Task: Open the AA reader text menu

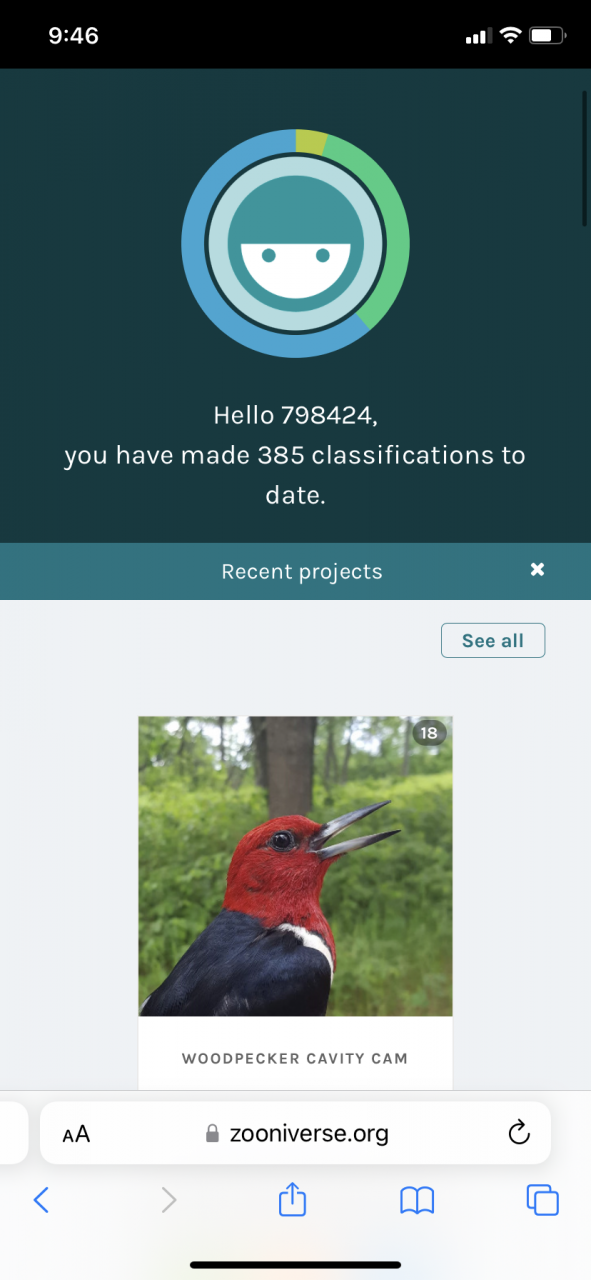Action: click(x=76, y=1134)
